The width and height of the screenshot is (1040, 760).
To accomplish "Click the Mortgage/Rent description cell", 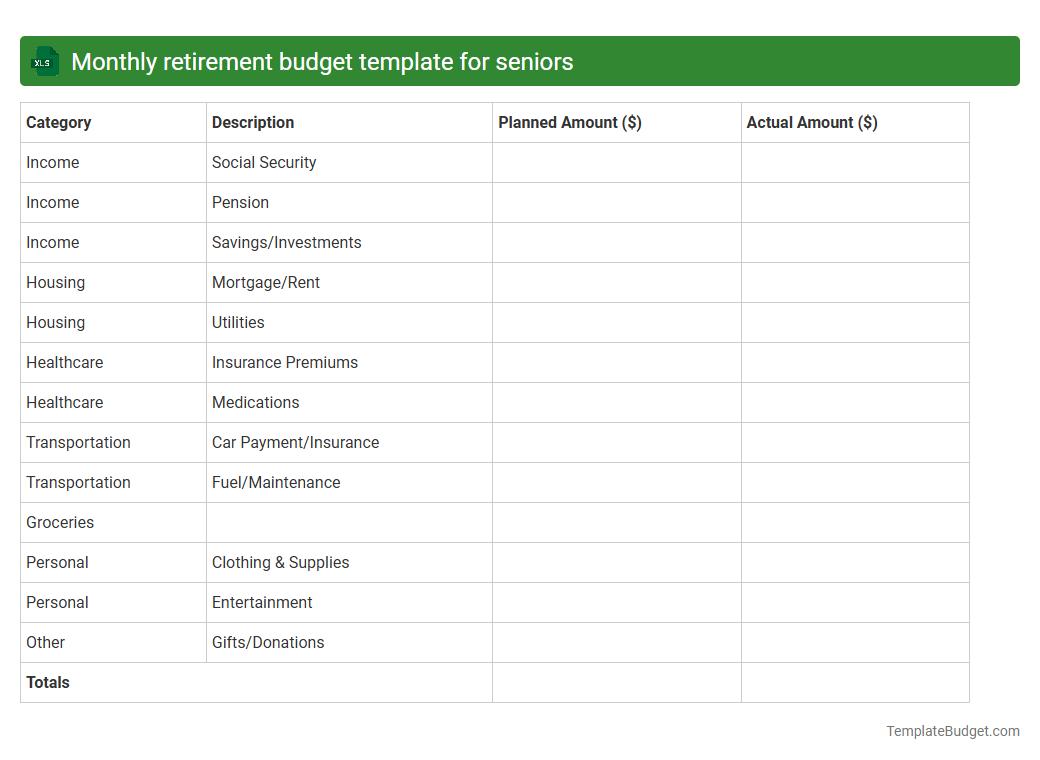I will point(265,282).
